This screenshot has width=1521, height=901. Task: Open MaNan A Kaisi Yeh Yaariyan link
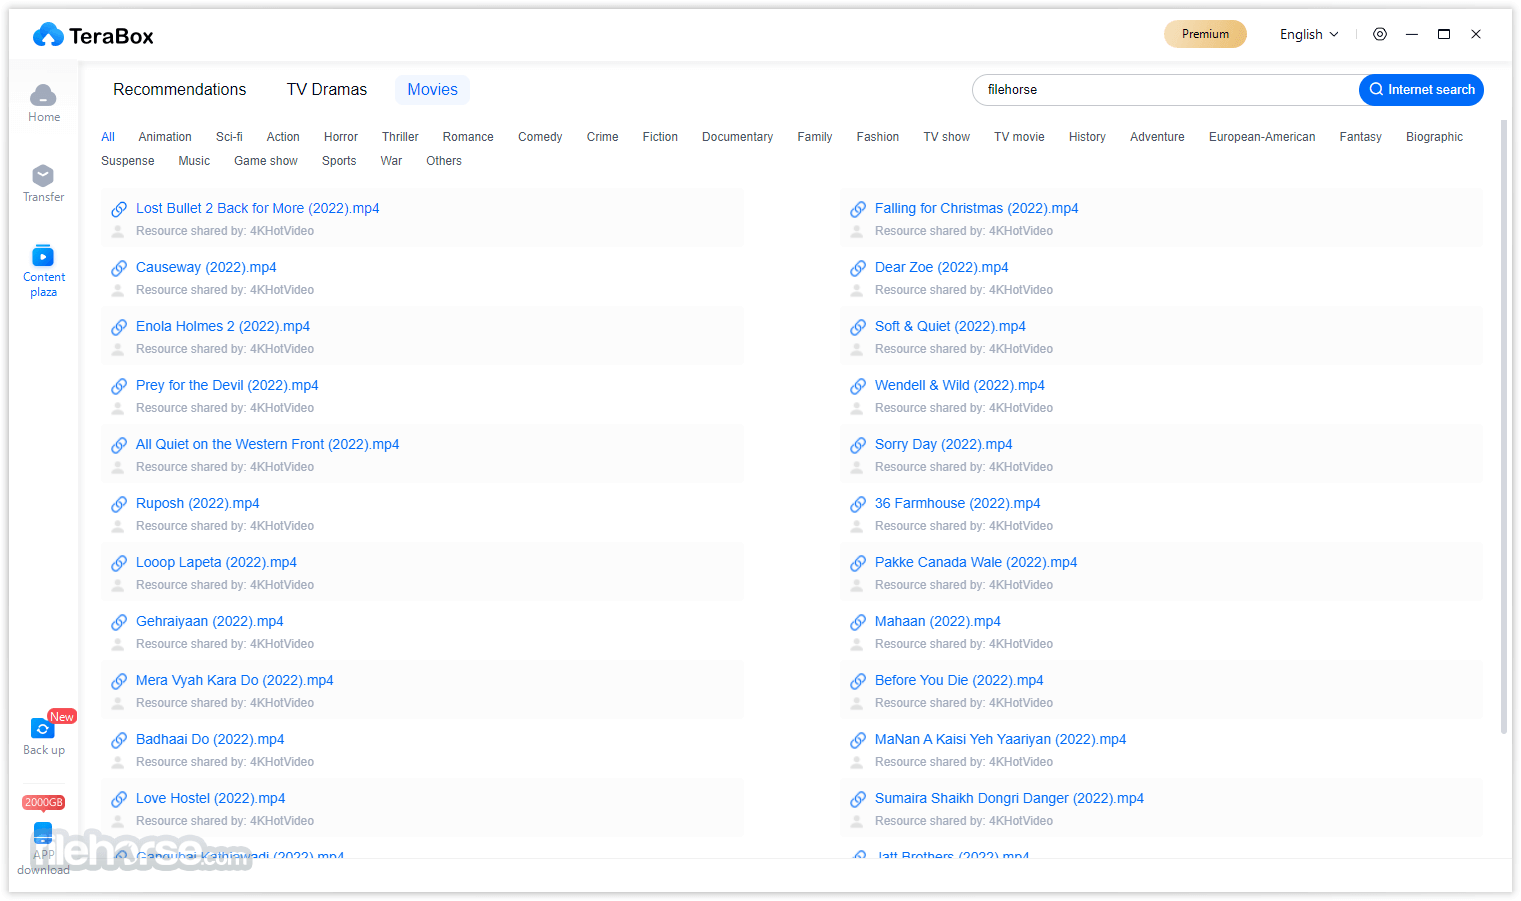[x=1001, y=740]
